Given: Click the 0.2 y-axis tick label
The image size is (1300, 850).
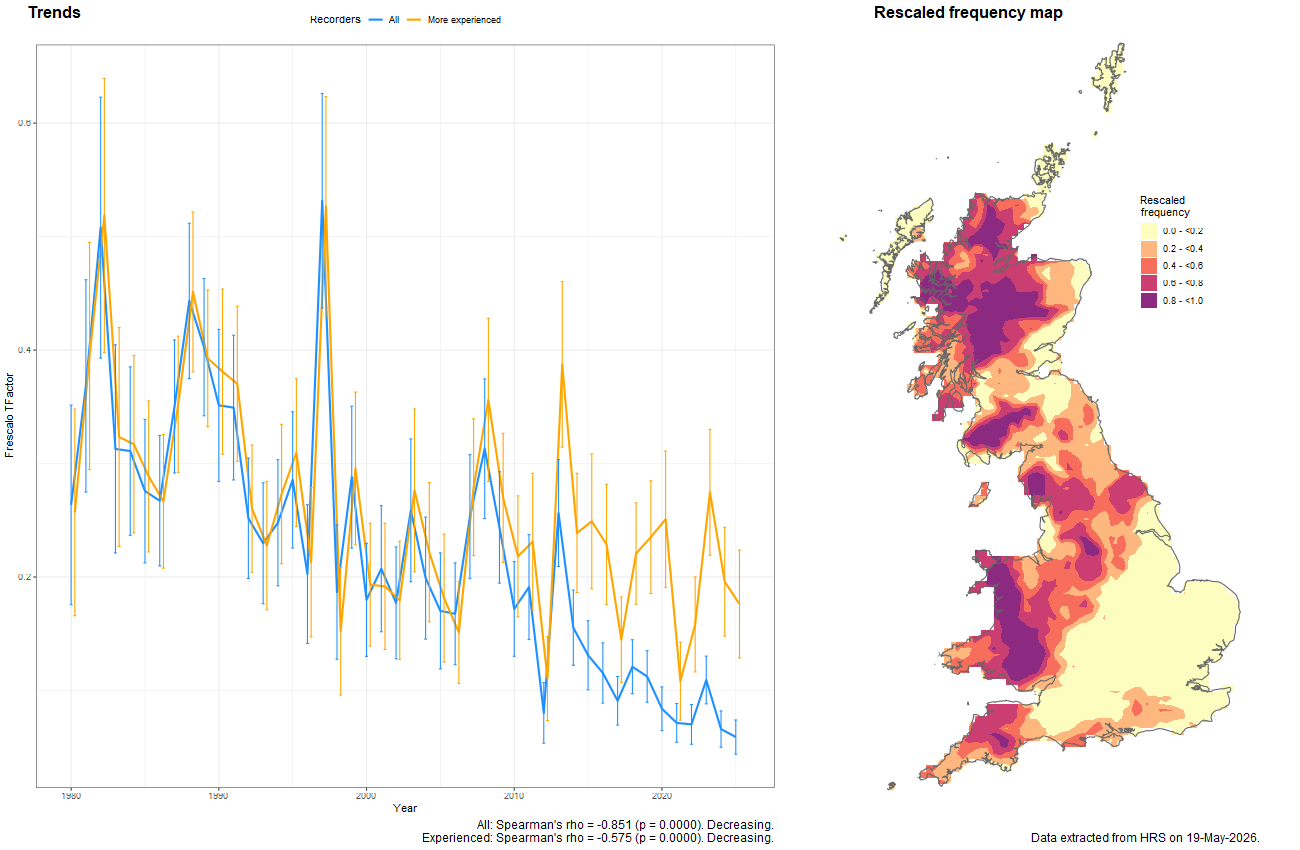Looking at the screenshot, I should [x=25, y=577].
